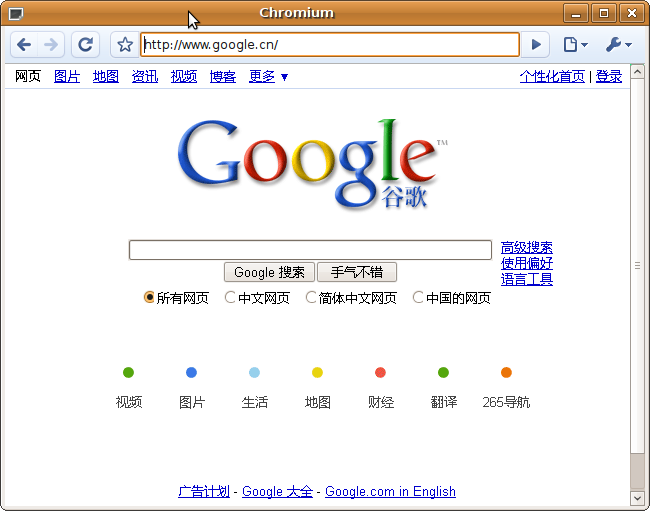
Task: Click the light blue 生活 dot icon
Action: click(x=255, y=373)
